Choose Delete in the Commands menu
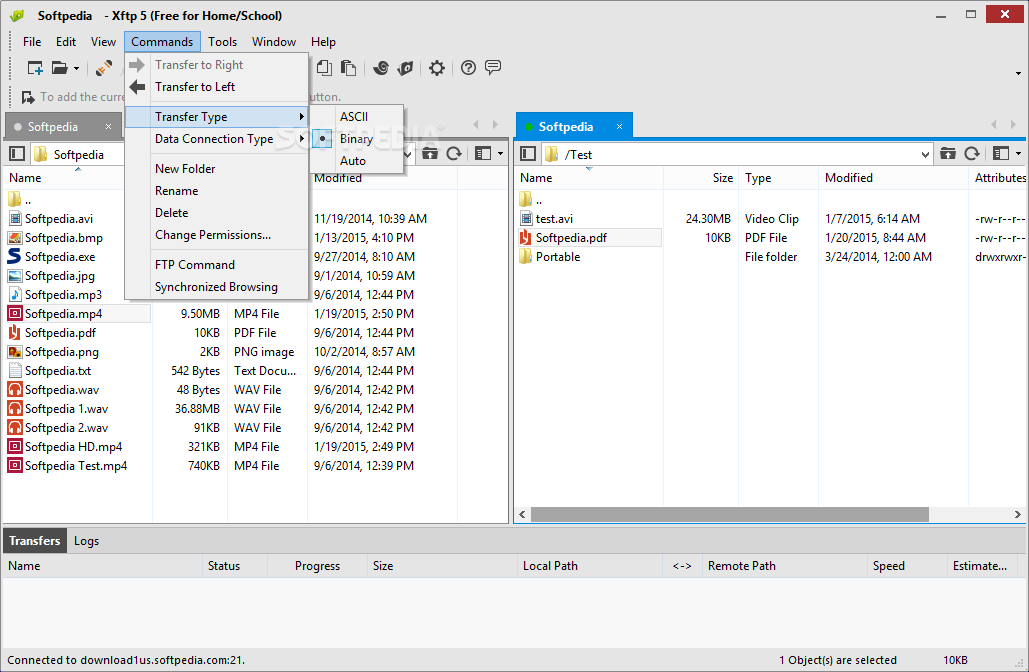 (x=217, y=213)
